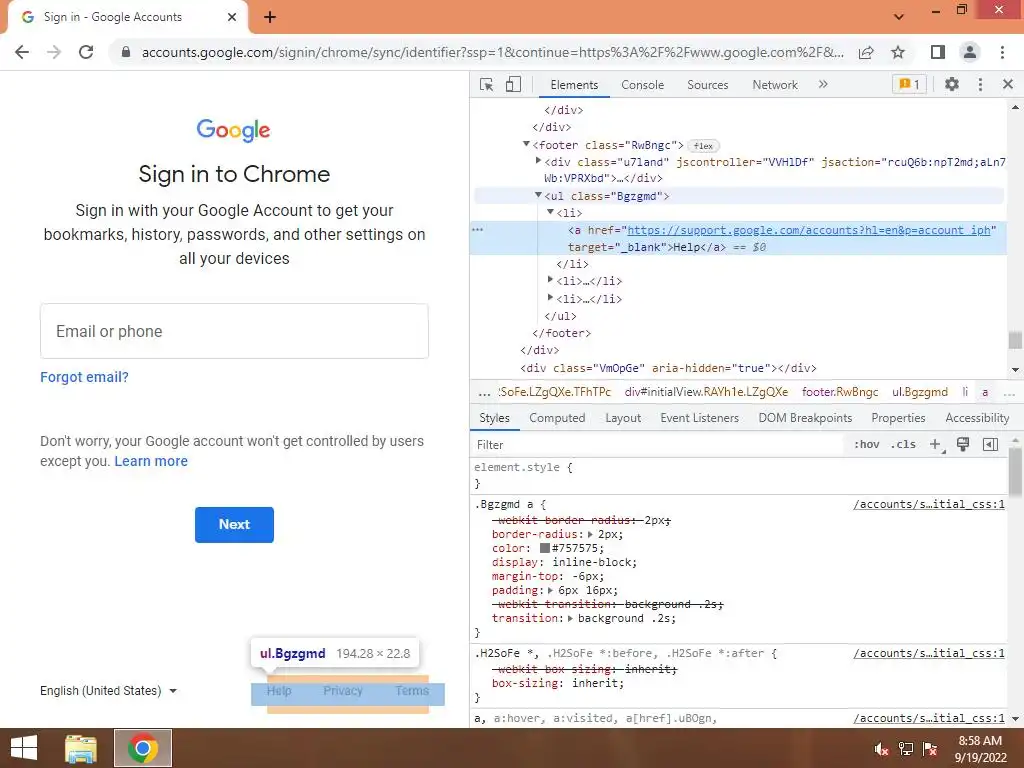Open the Windows Start menu
1024x768 pixels.
pyautogui.click(x=24, y=748)
